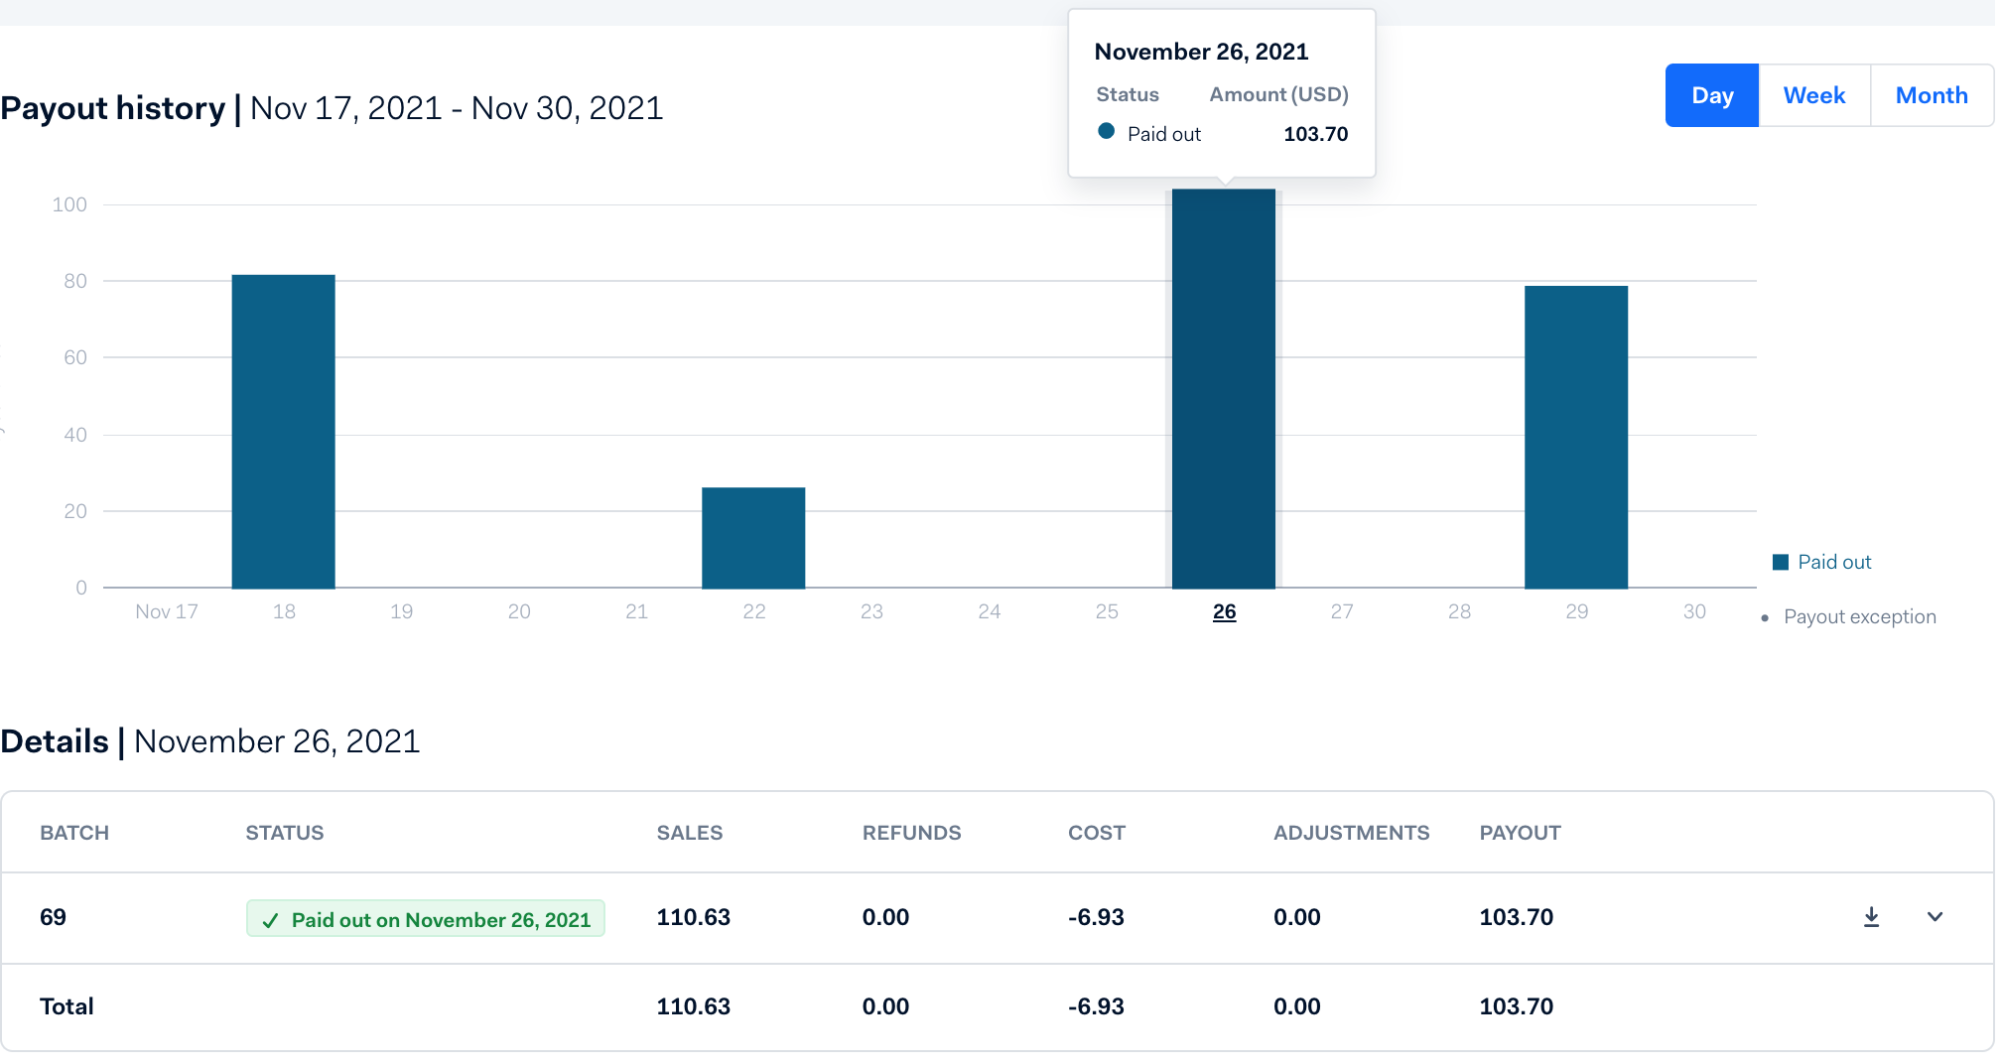The height and width of the screenshot is (1055, 1999).
Task: Click the 'Nov 17' axis label
Action: pos(167,612)
